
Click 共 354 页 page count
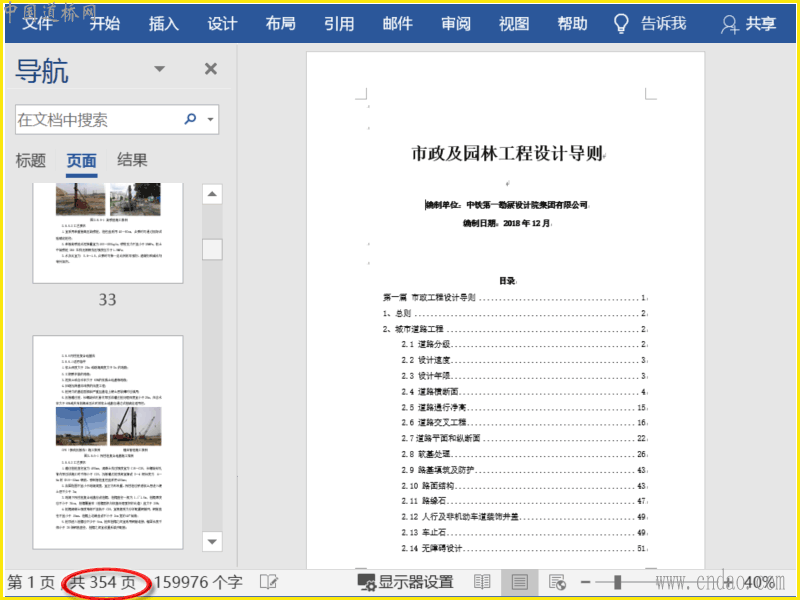click(103, 582)
